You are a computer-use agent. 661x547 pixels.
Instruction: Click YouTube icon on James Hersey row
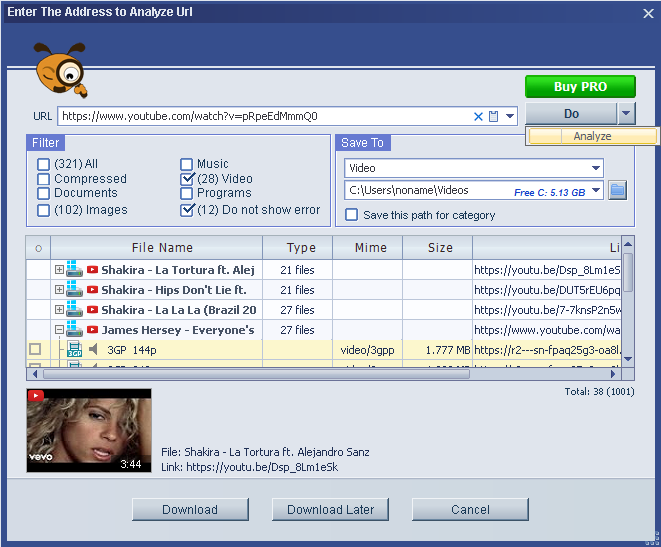pyautogui.click(x=92, y=330)
